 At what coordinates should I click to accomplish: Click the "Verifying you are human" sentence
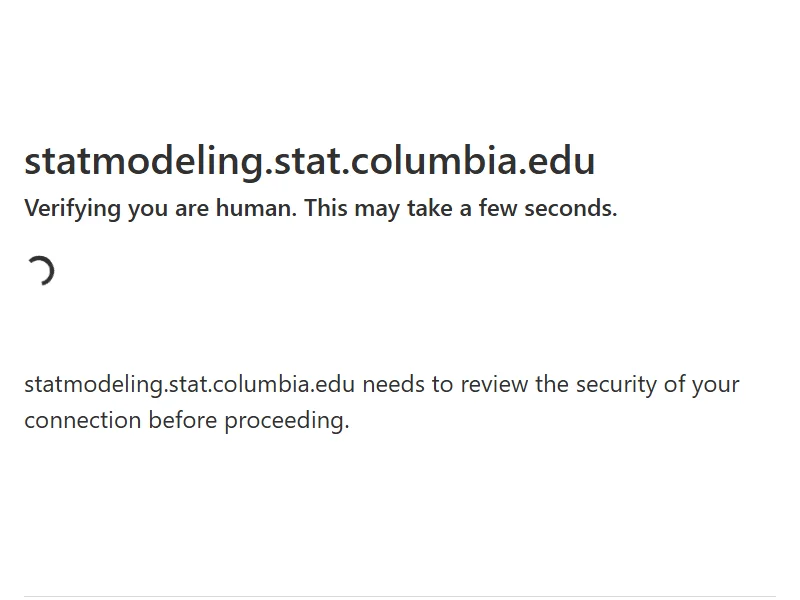160,209
